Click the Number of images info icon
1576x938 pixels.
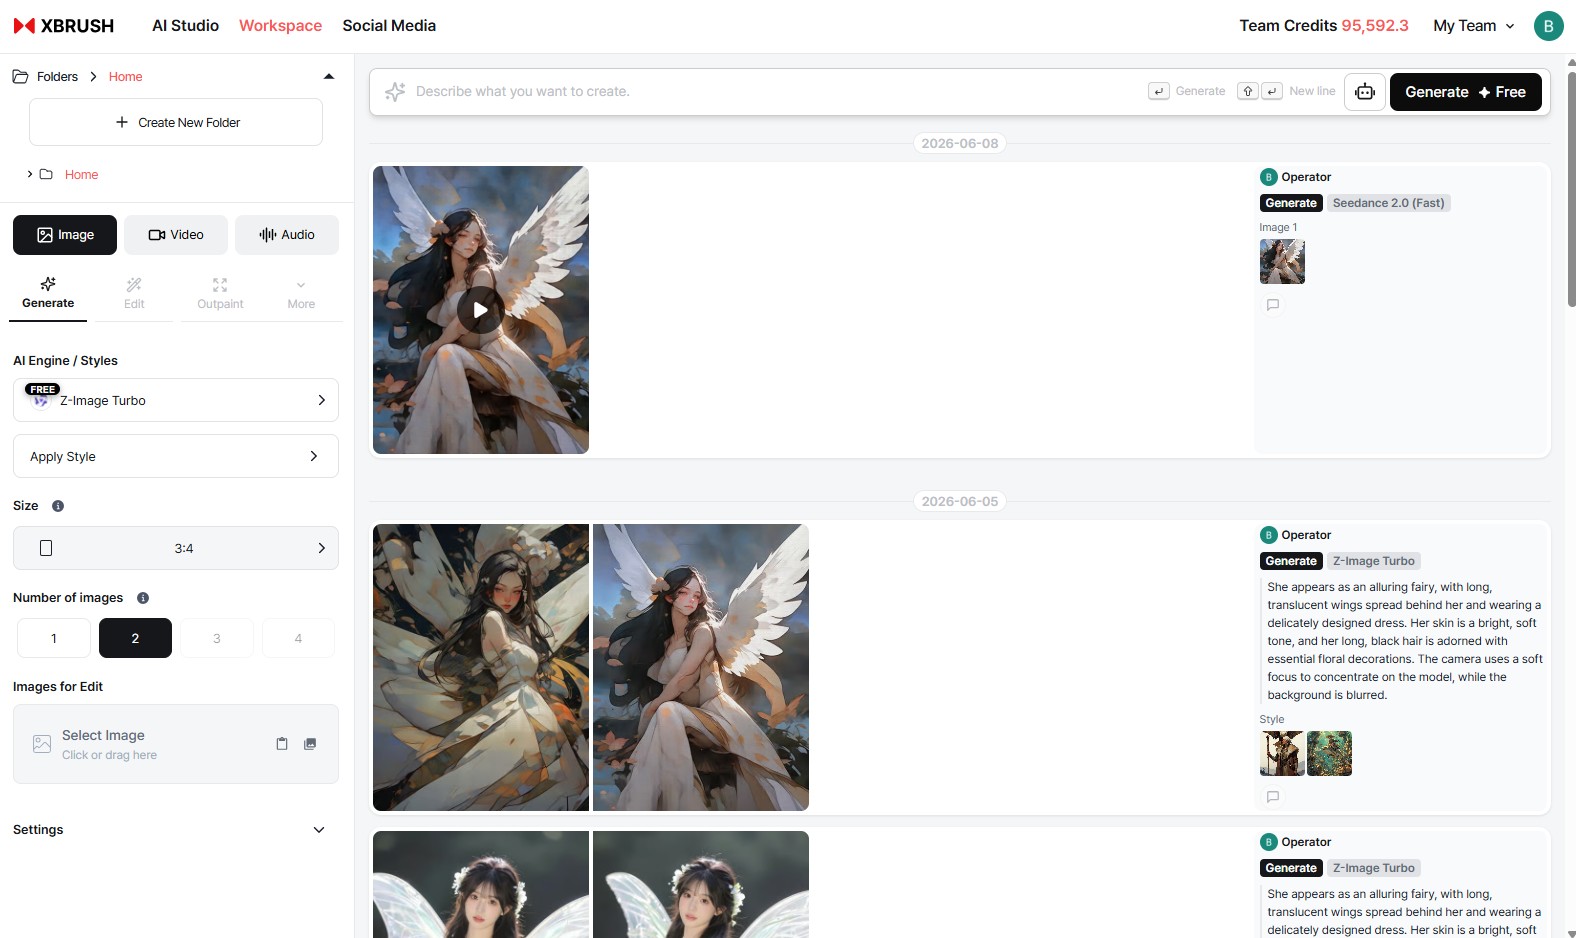pyautogui.click(x=143, y=598)
